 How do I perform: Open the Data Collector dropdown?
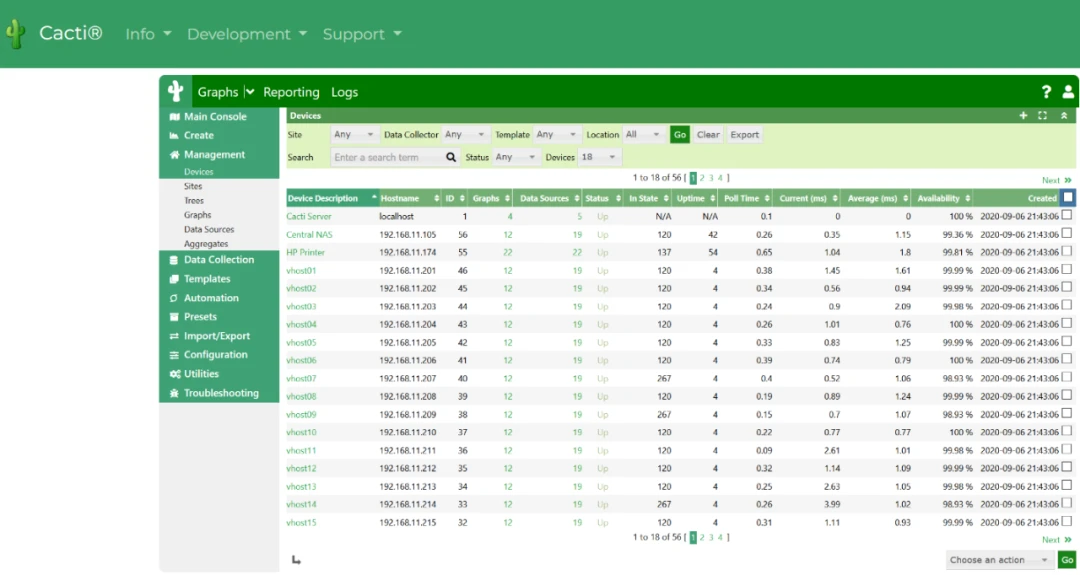(x=464, y=134)
